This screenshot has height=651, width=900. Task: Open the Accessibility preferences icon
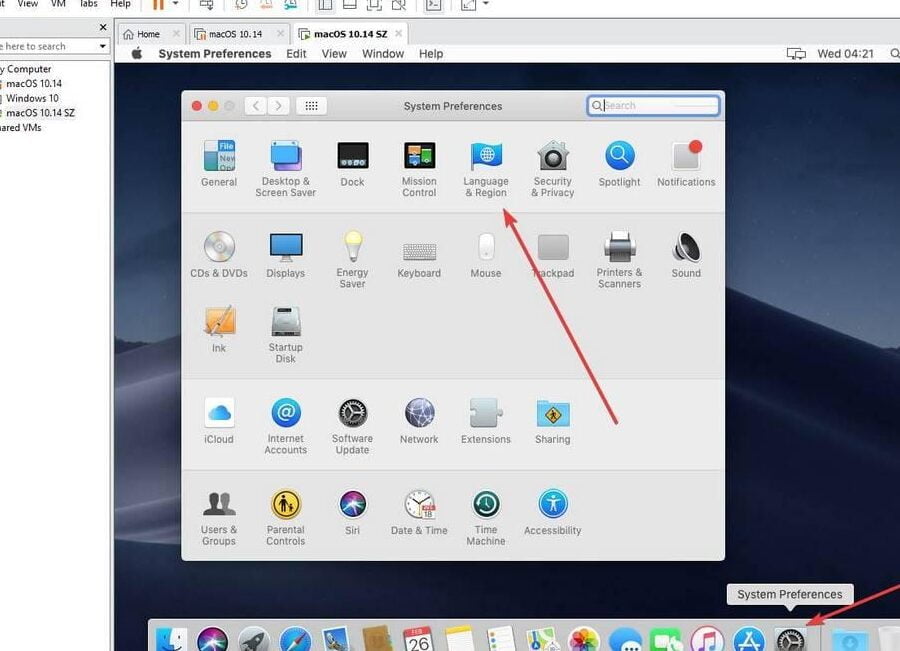(552, 505)
